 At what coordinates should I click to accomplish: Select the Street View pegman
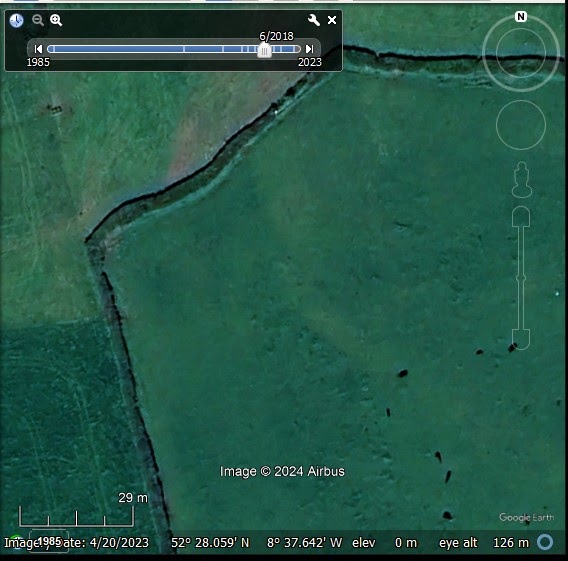(x=522, y=180)
